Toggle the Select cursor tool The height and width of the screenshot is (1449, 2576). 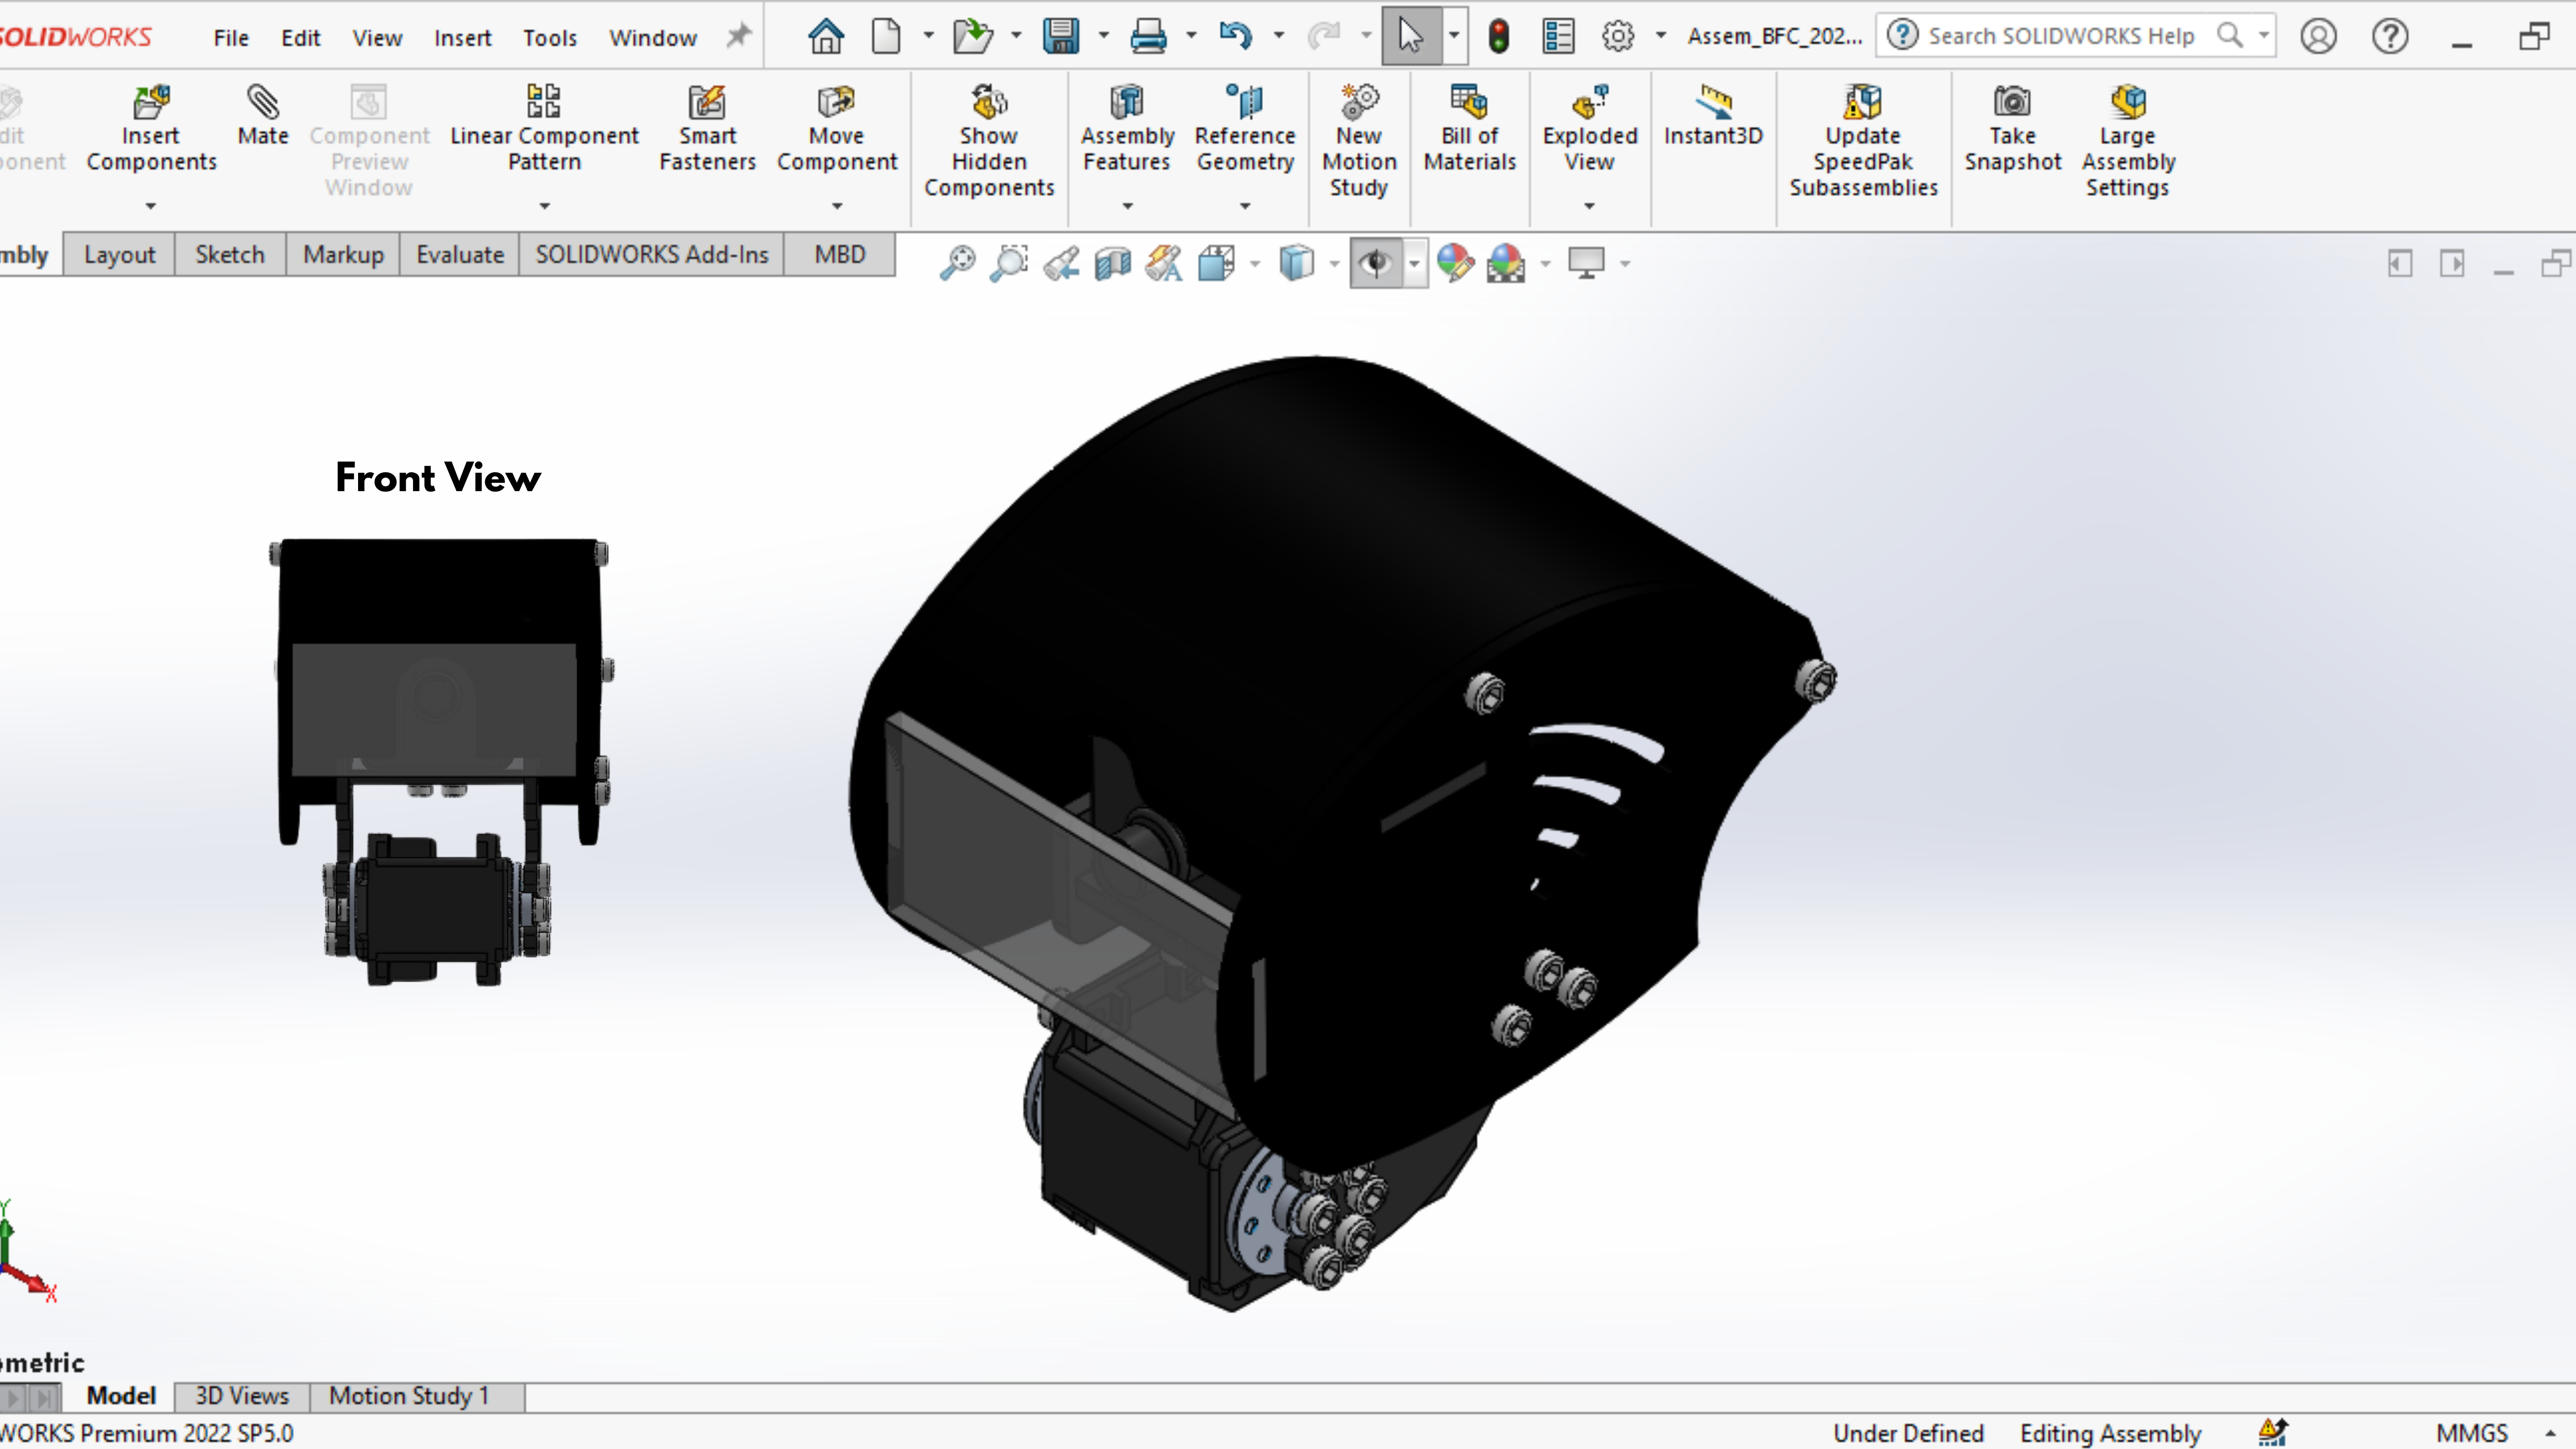1411,36
